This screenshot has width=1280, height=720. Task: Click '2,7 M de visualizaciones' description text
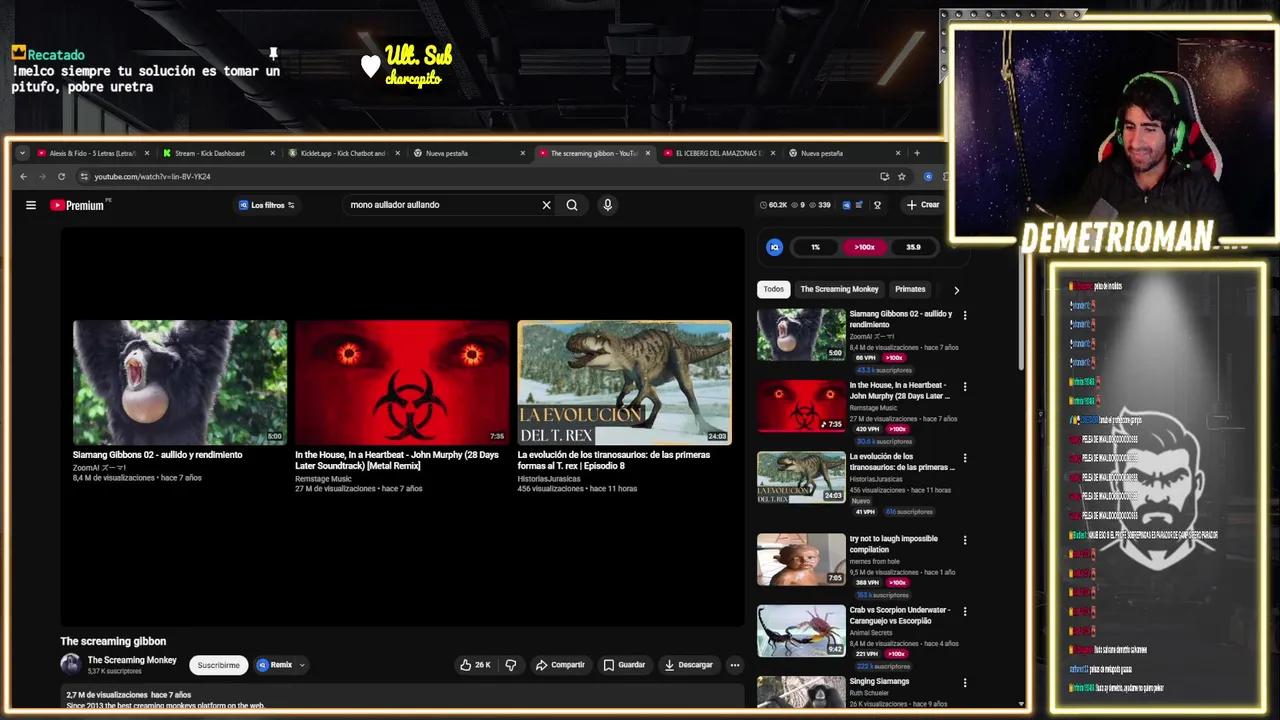[x=107, y=695]
